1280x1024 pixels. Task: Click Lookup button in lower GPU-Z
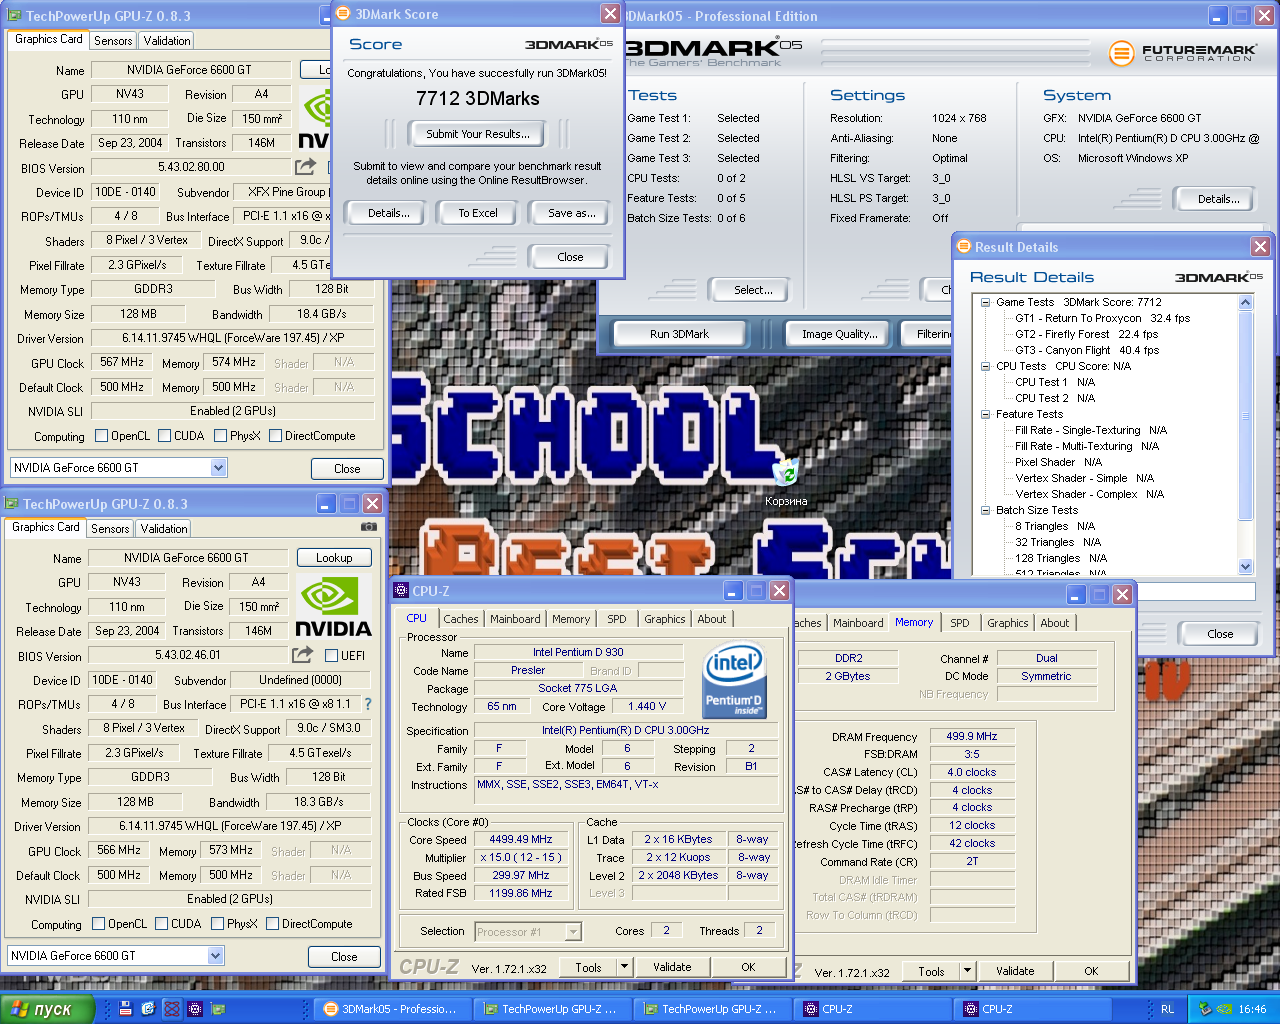pos(334,558)
